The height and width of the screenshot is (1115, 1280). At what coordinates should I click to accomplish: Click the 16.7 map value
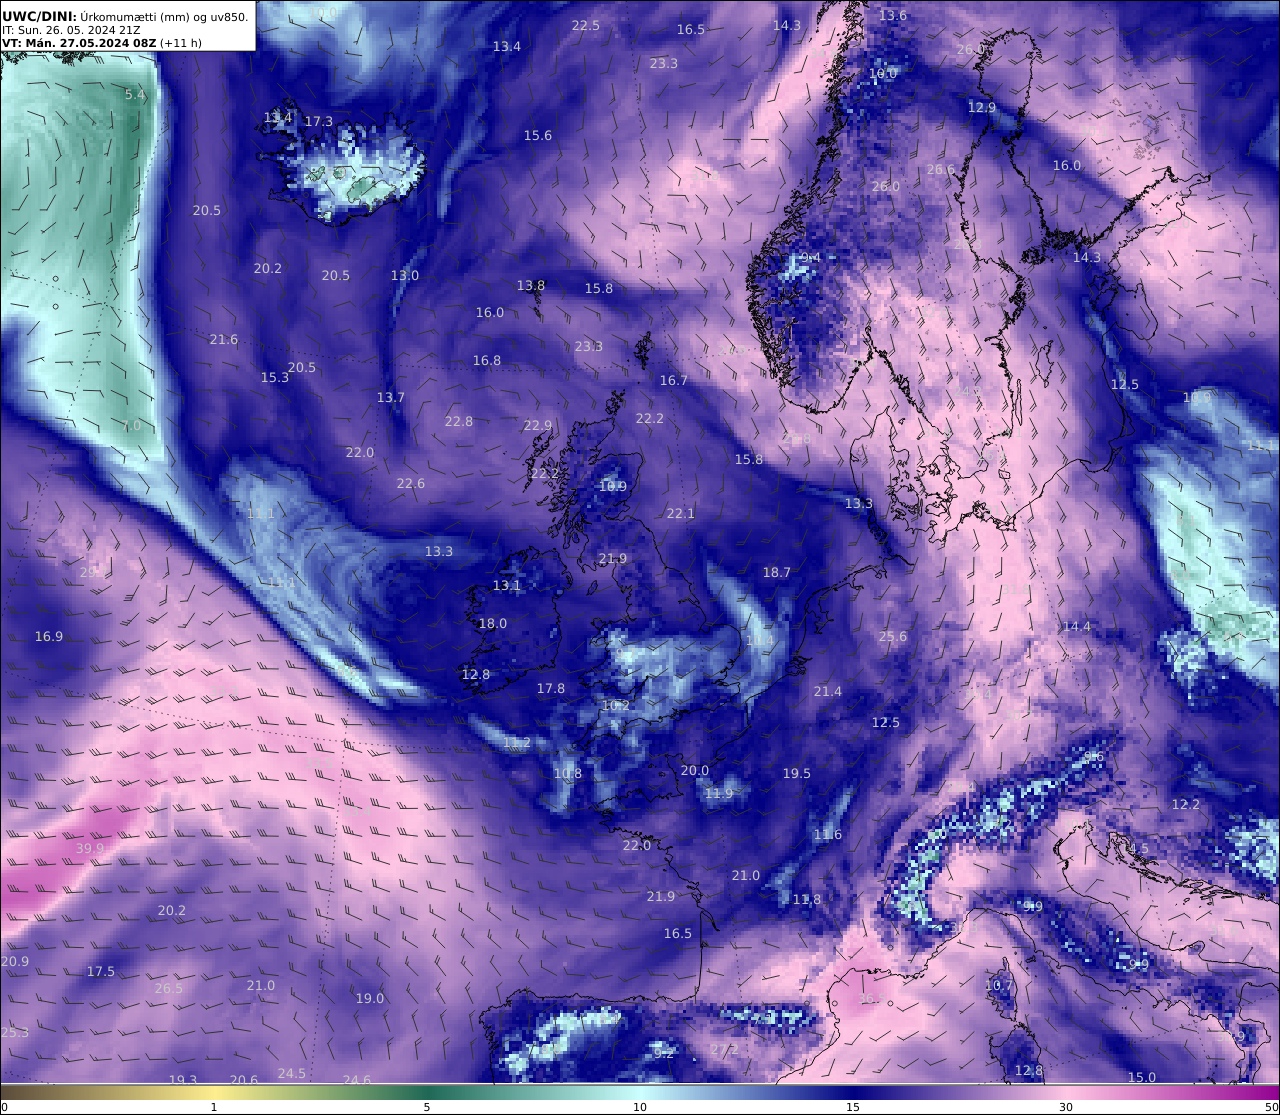click(x=674, y=380)
